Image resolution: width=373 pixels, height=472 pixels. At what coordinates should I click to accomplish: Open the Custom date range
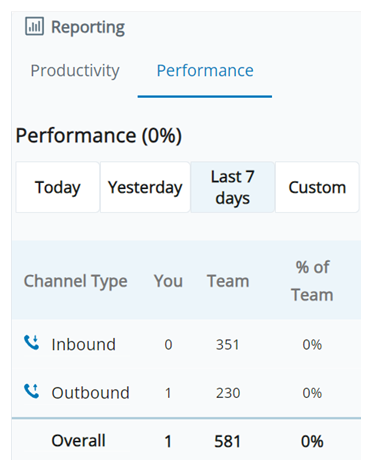click(x=317, y=187)
